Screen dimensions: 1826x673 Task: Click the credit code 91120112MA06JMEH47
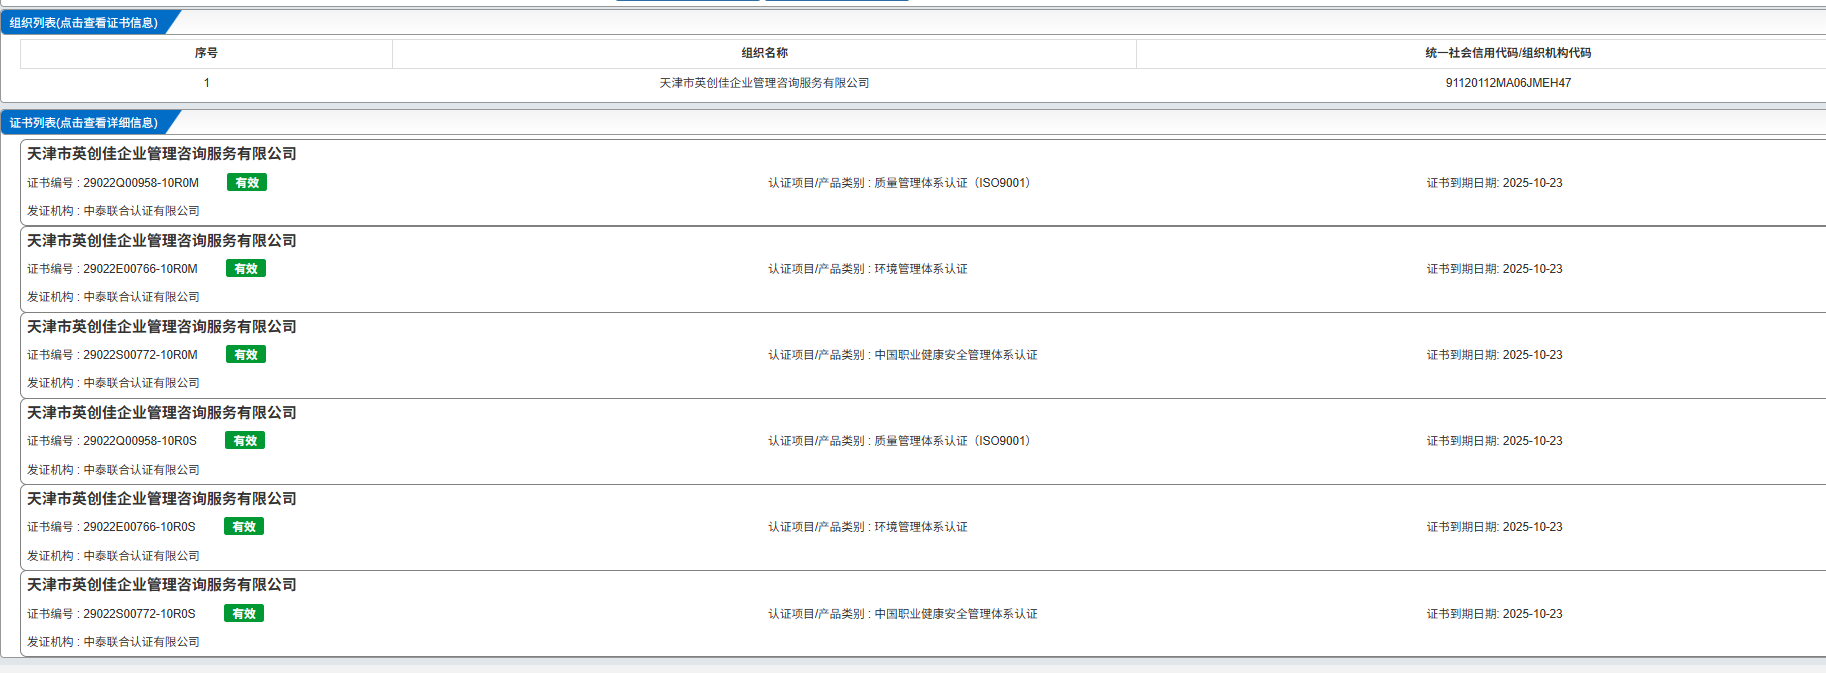click(1508, 83)
